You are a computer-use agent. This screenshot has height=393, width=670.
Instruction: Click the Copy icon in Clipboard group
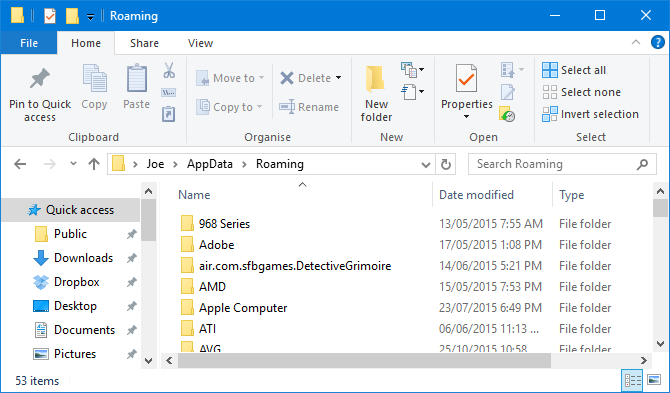pyautogui.click(x=94, y=79)
